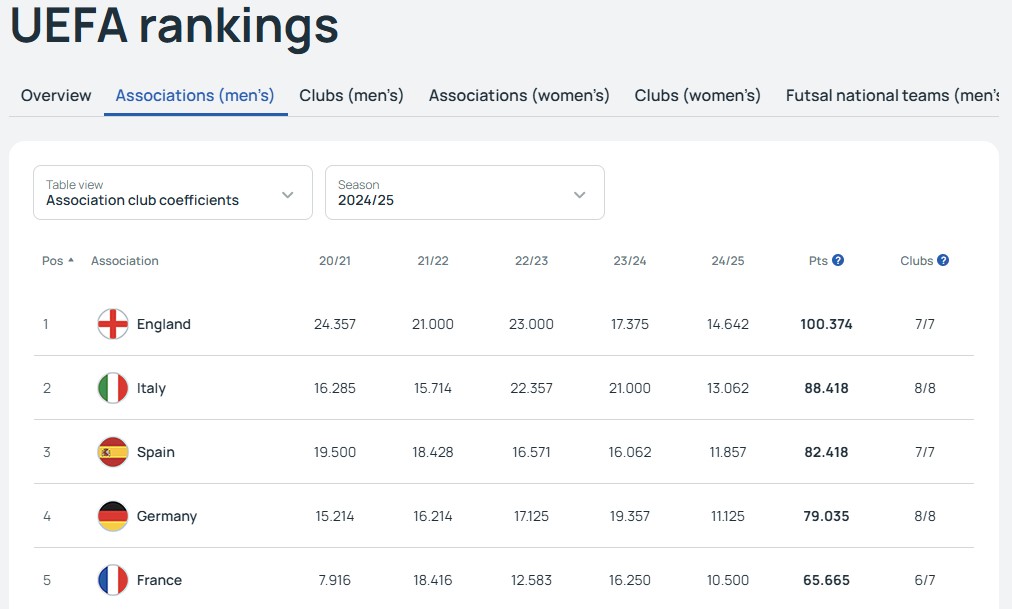The image size is (1012, 609).
Task: Go to the Clubs (women's) tab
Action: coord(697,96)
